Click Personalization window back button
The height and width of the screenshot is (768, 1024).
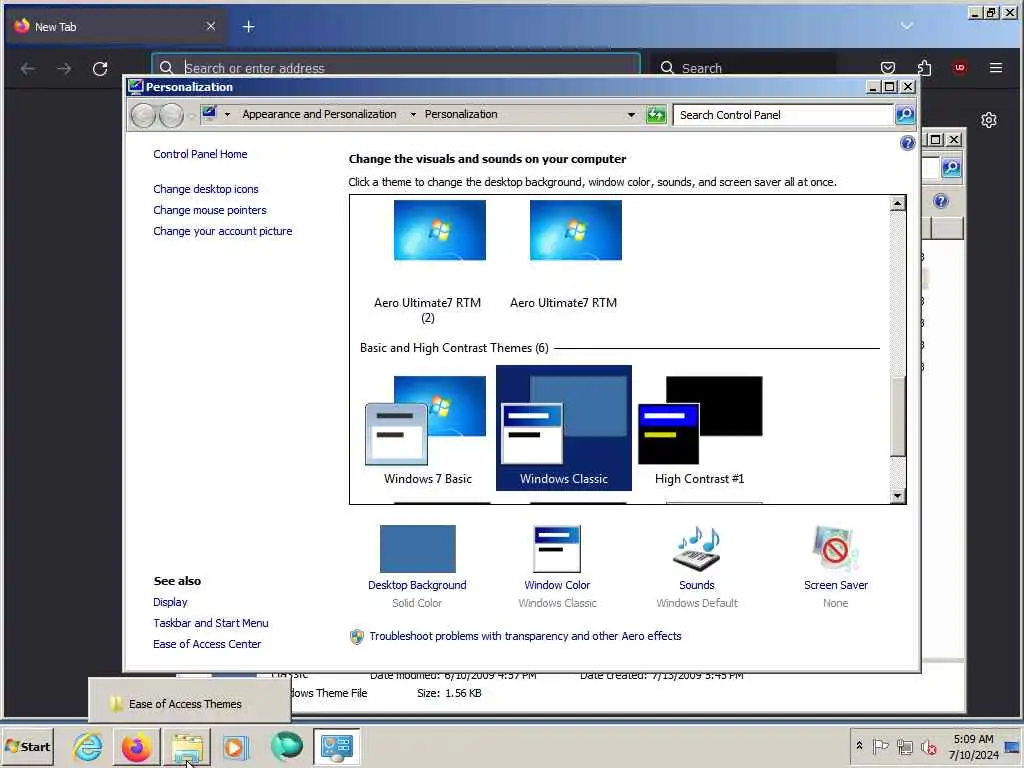[x=143, y=116]
